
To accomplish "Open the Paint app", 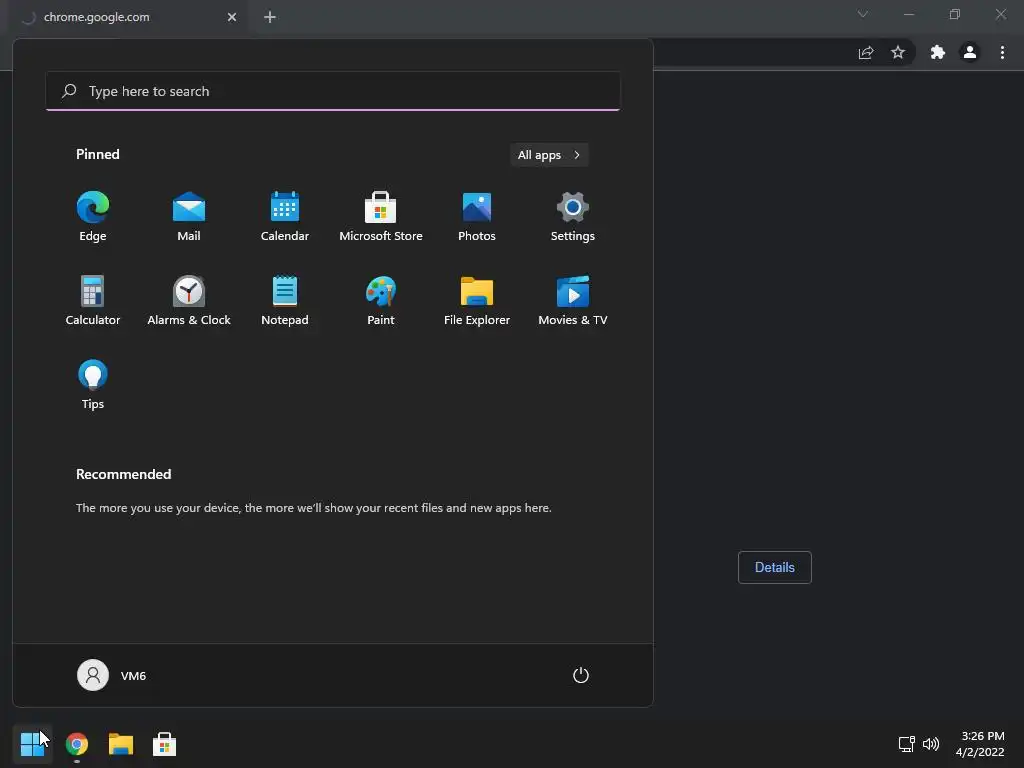I will click(x=381, y=300).
